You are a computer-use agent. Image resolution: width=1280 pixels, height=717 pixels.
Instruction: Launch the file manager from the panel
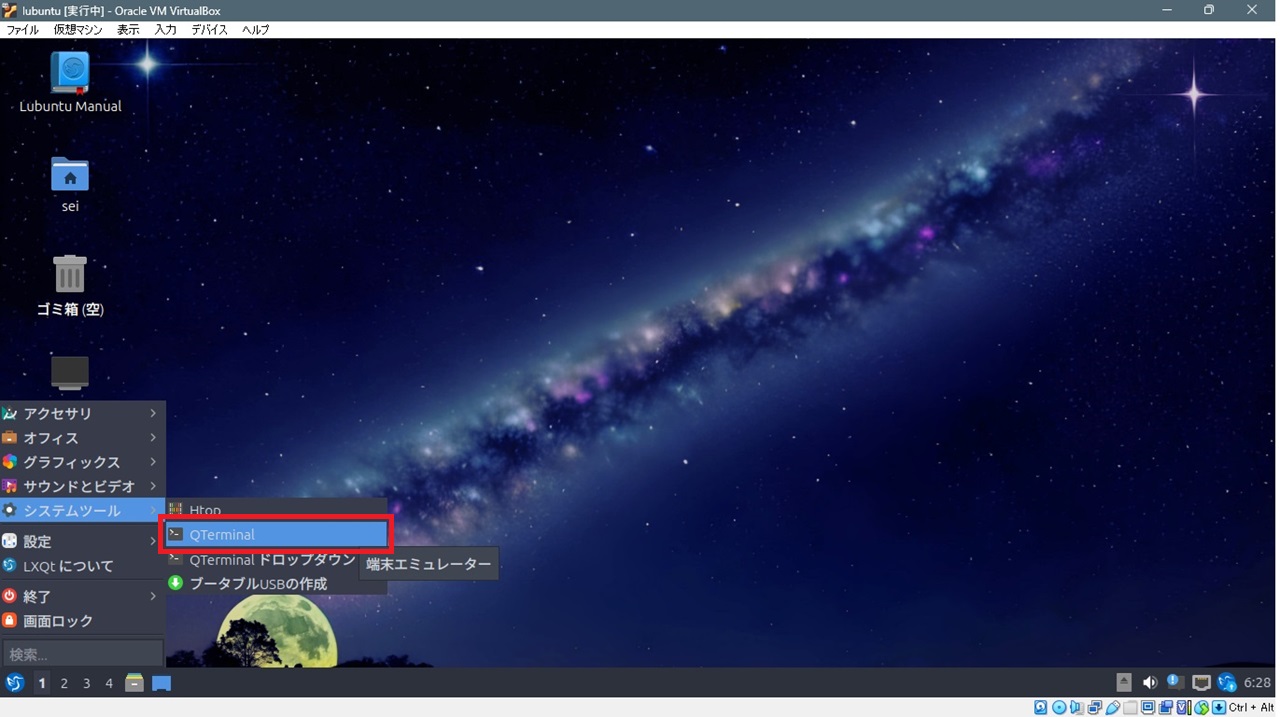(x=134, y=683)
